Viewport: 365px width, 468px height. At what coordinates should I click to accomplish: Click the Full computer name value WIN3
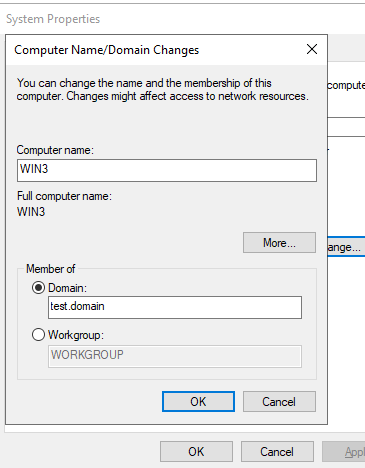(x=31, y=212)
